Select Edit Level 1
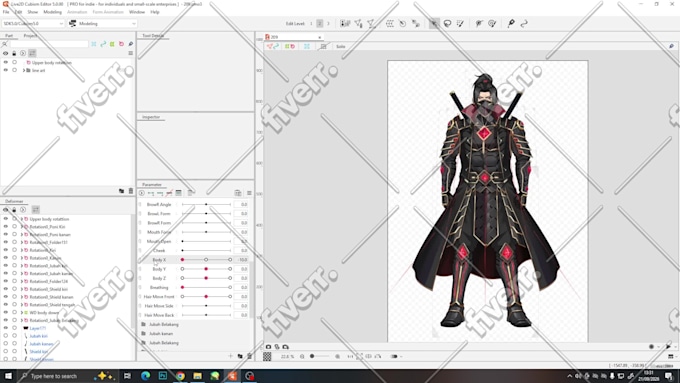680x383 pixels. pos(311,23)
